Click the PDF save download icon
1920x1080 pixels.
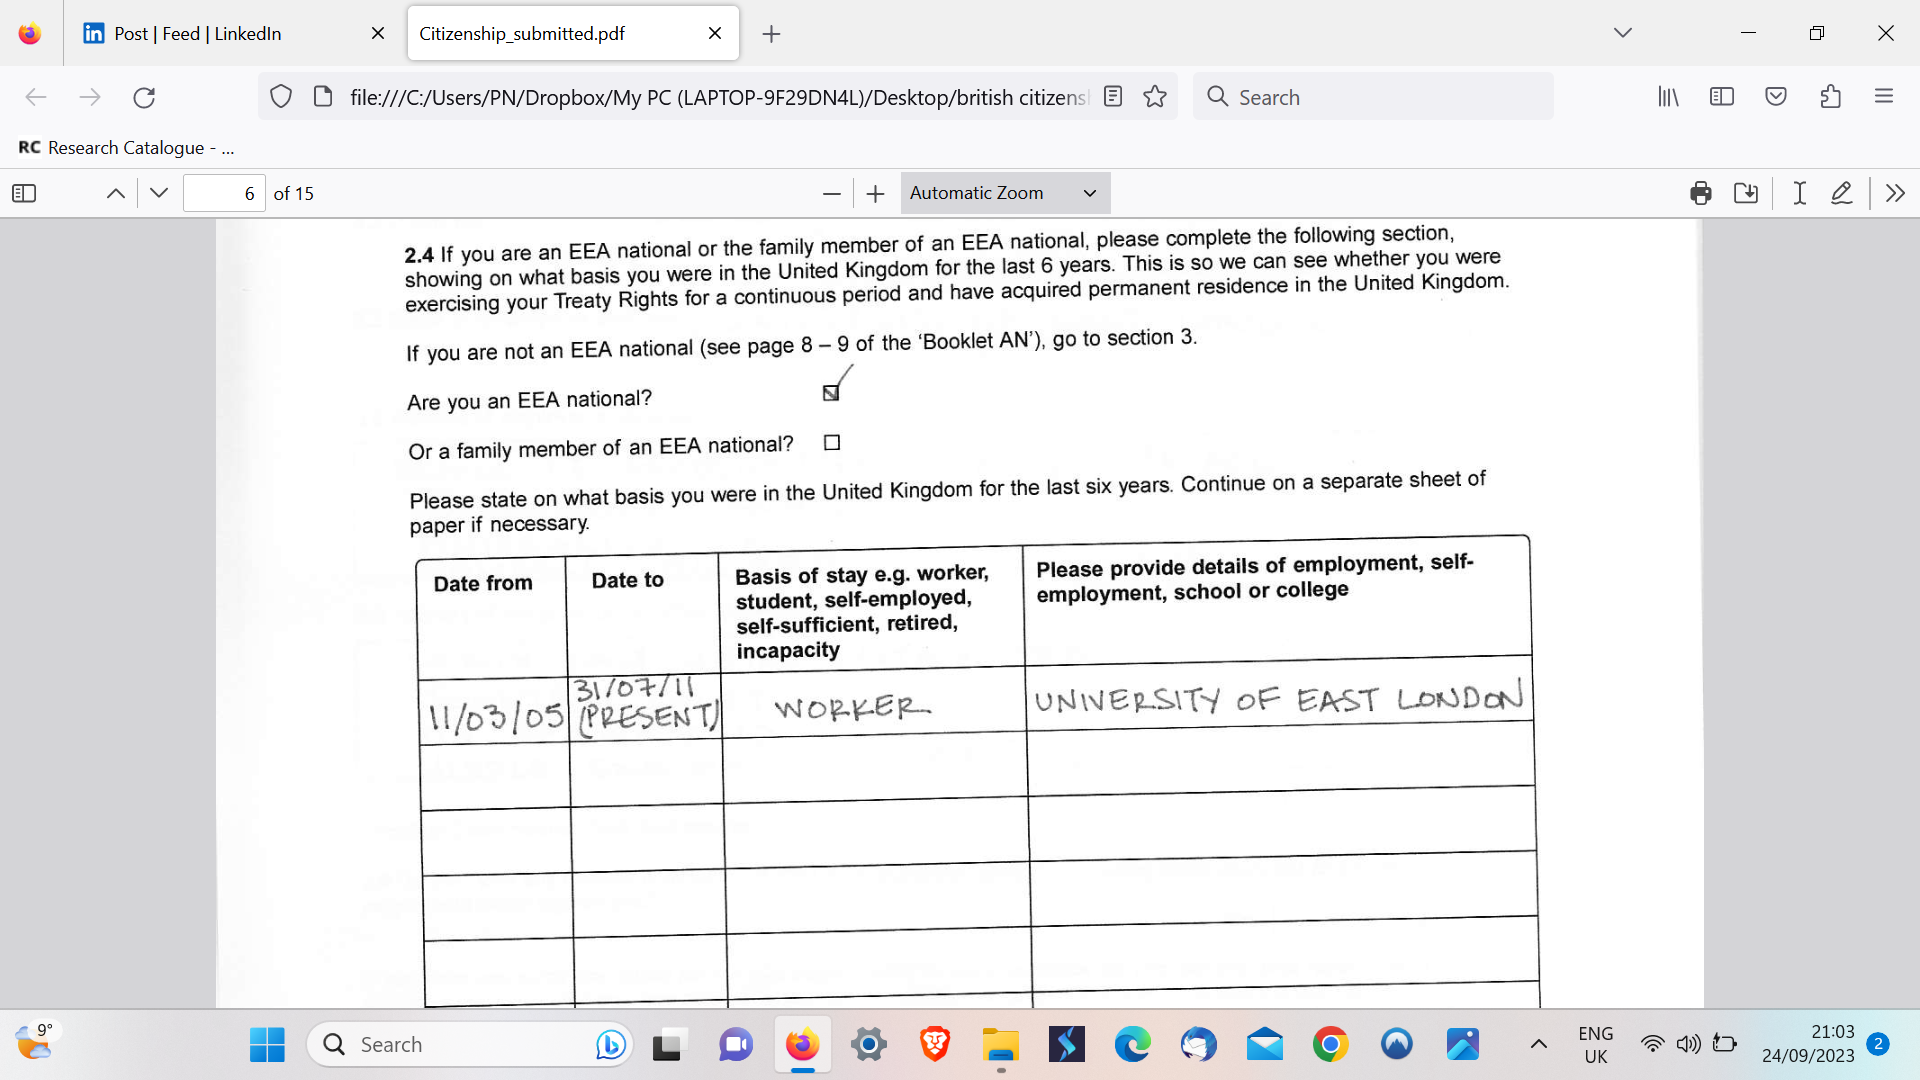[x=1746, y=193]
